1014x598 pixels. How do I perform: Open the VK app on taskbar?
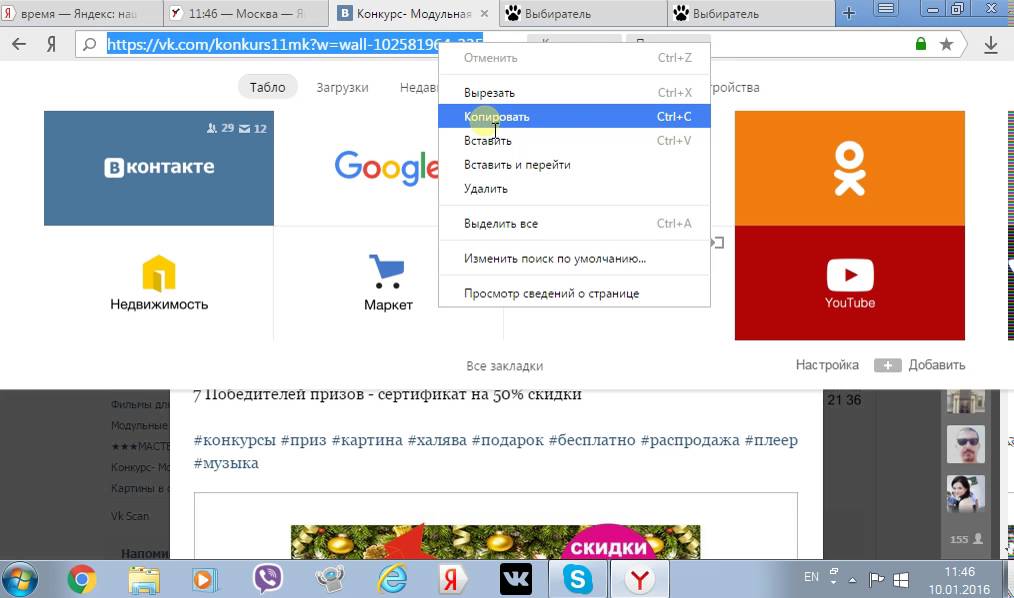point(515,579)
